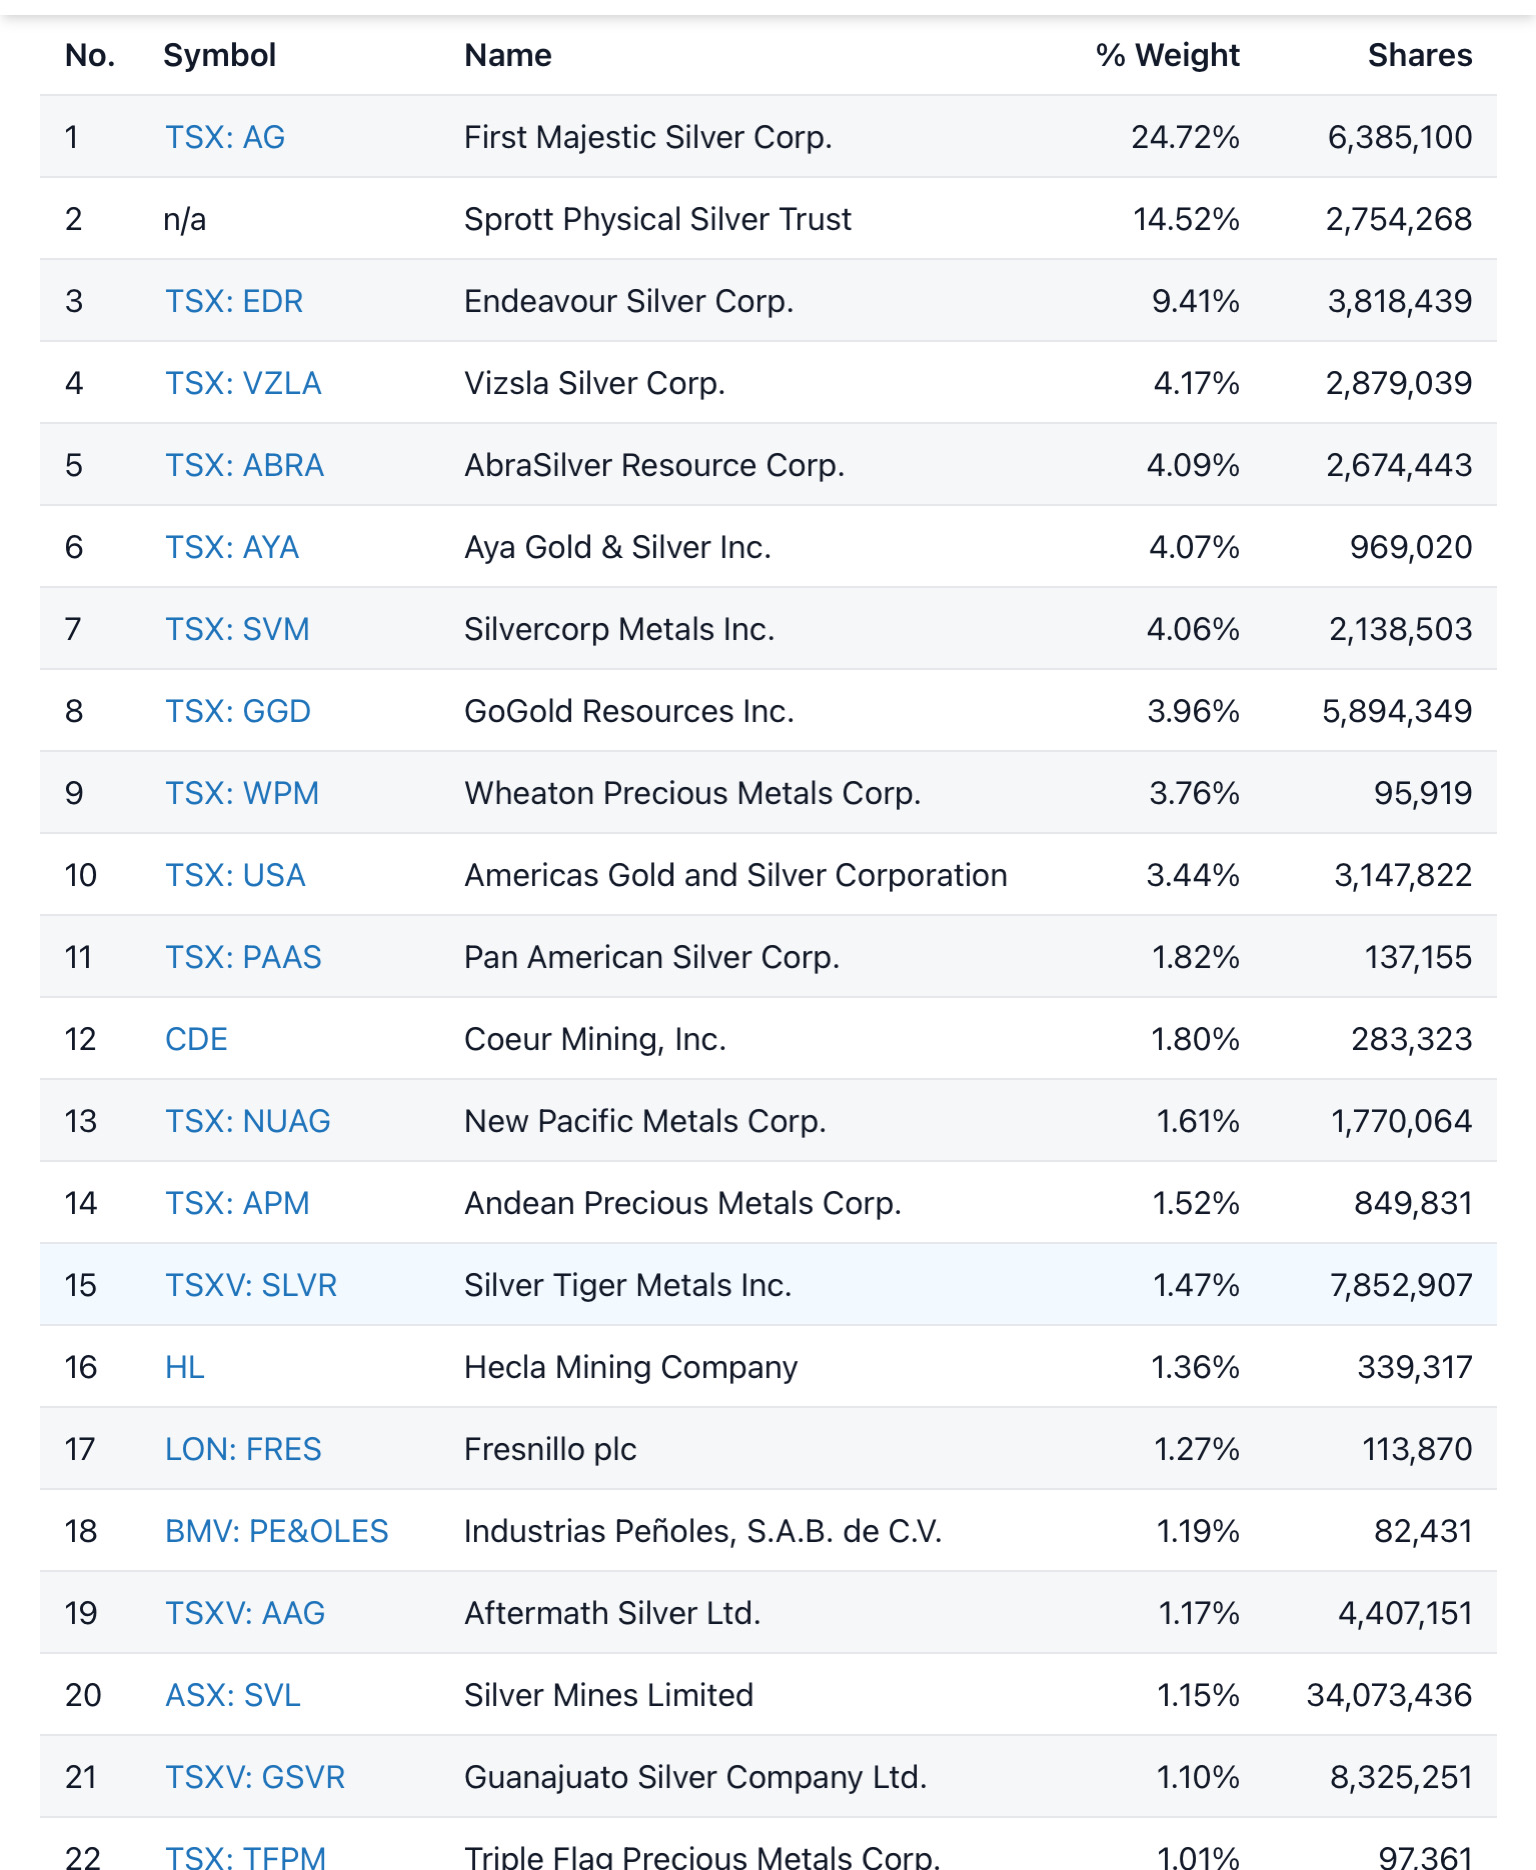The width and height of the screenshot is (1536, 1870).
Task: Select the Aftermath Silver Ltd. name
Action: pos(613,1613)
